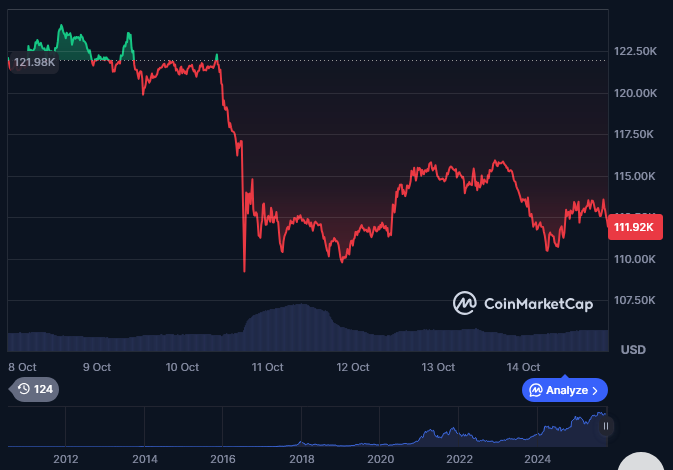The width and height of the screenshot is (673, 470).
Task: Click the CoinMarketCap logo watermark
Action: click(x=522, y=303)
